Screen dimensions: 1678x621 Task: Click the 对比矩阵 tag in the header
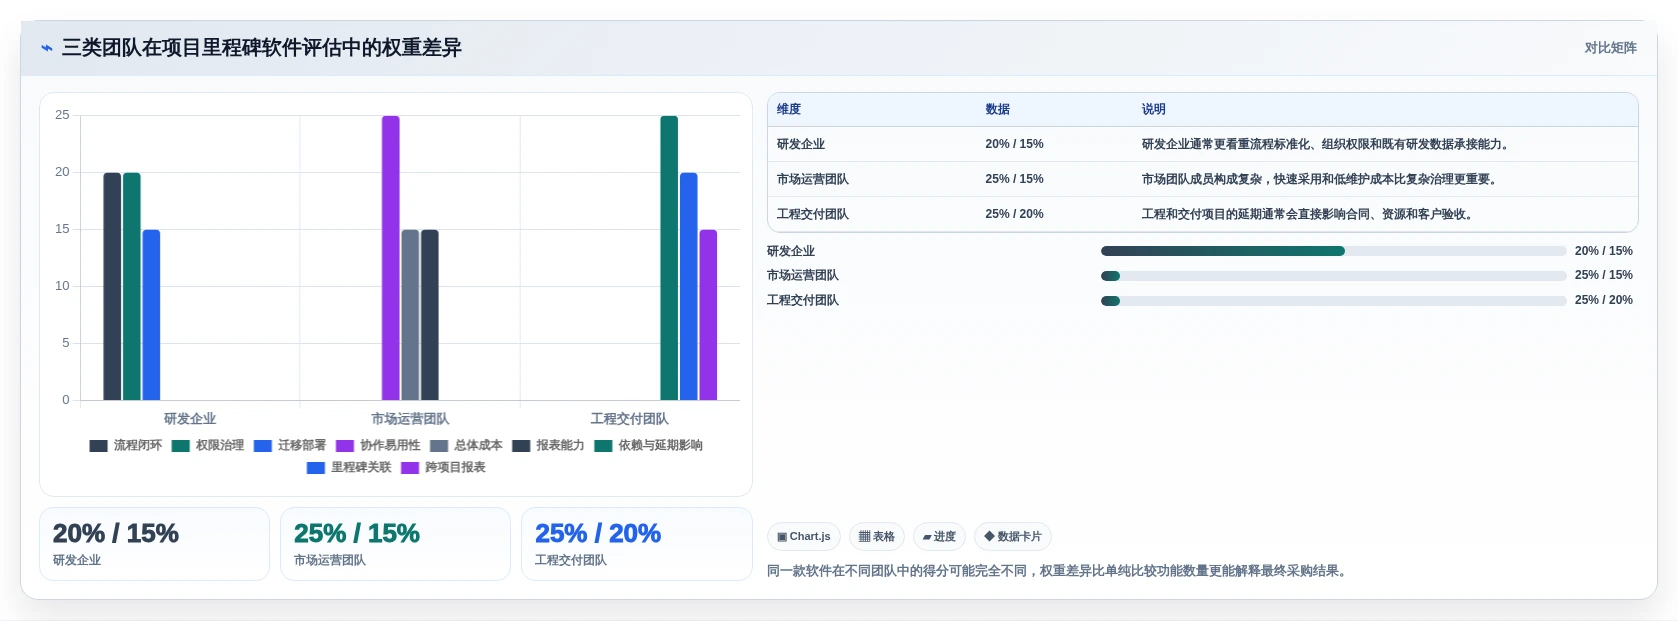click(1610, 48)
